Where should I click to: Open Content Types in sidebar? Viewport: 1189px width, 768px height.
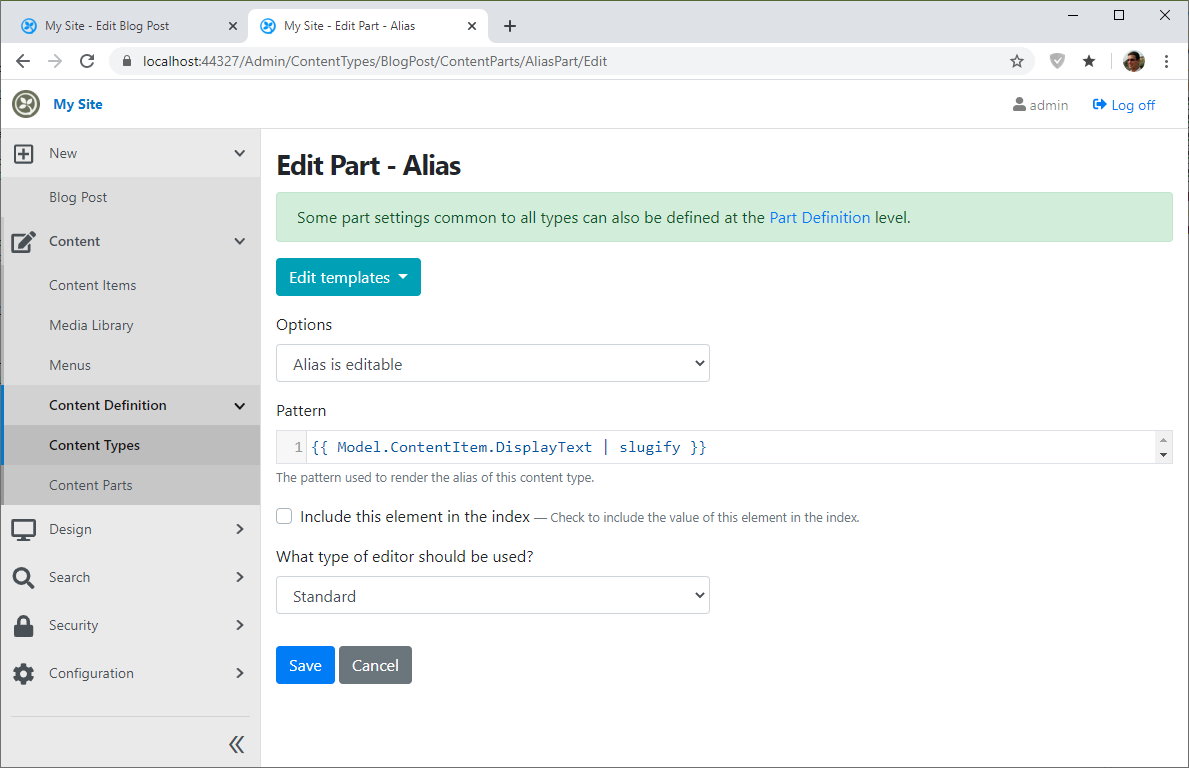pyautogui.click(x=95, y=446)
